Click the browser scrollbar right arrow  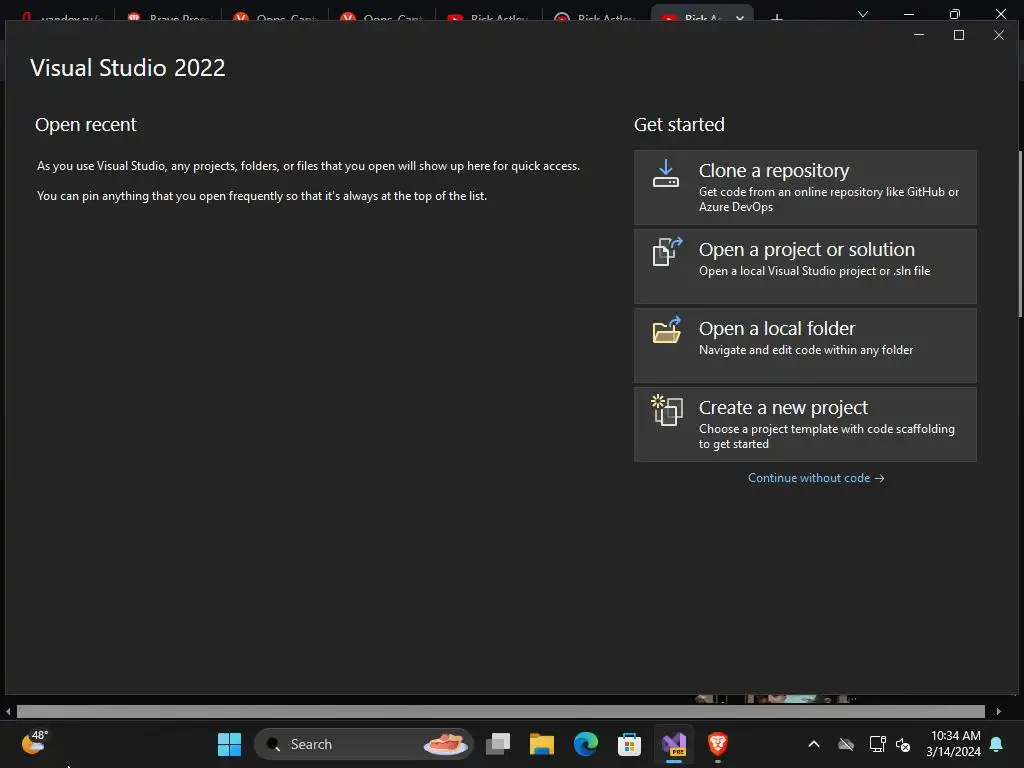pyautogui.click(x=999, y=711)
